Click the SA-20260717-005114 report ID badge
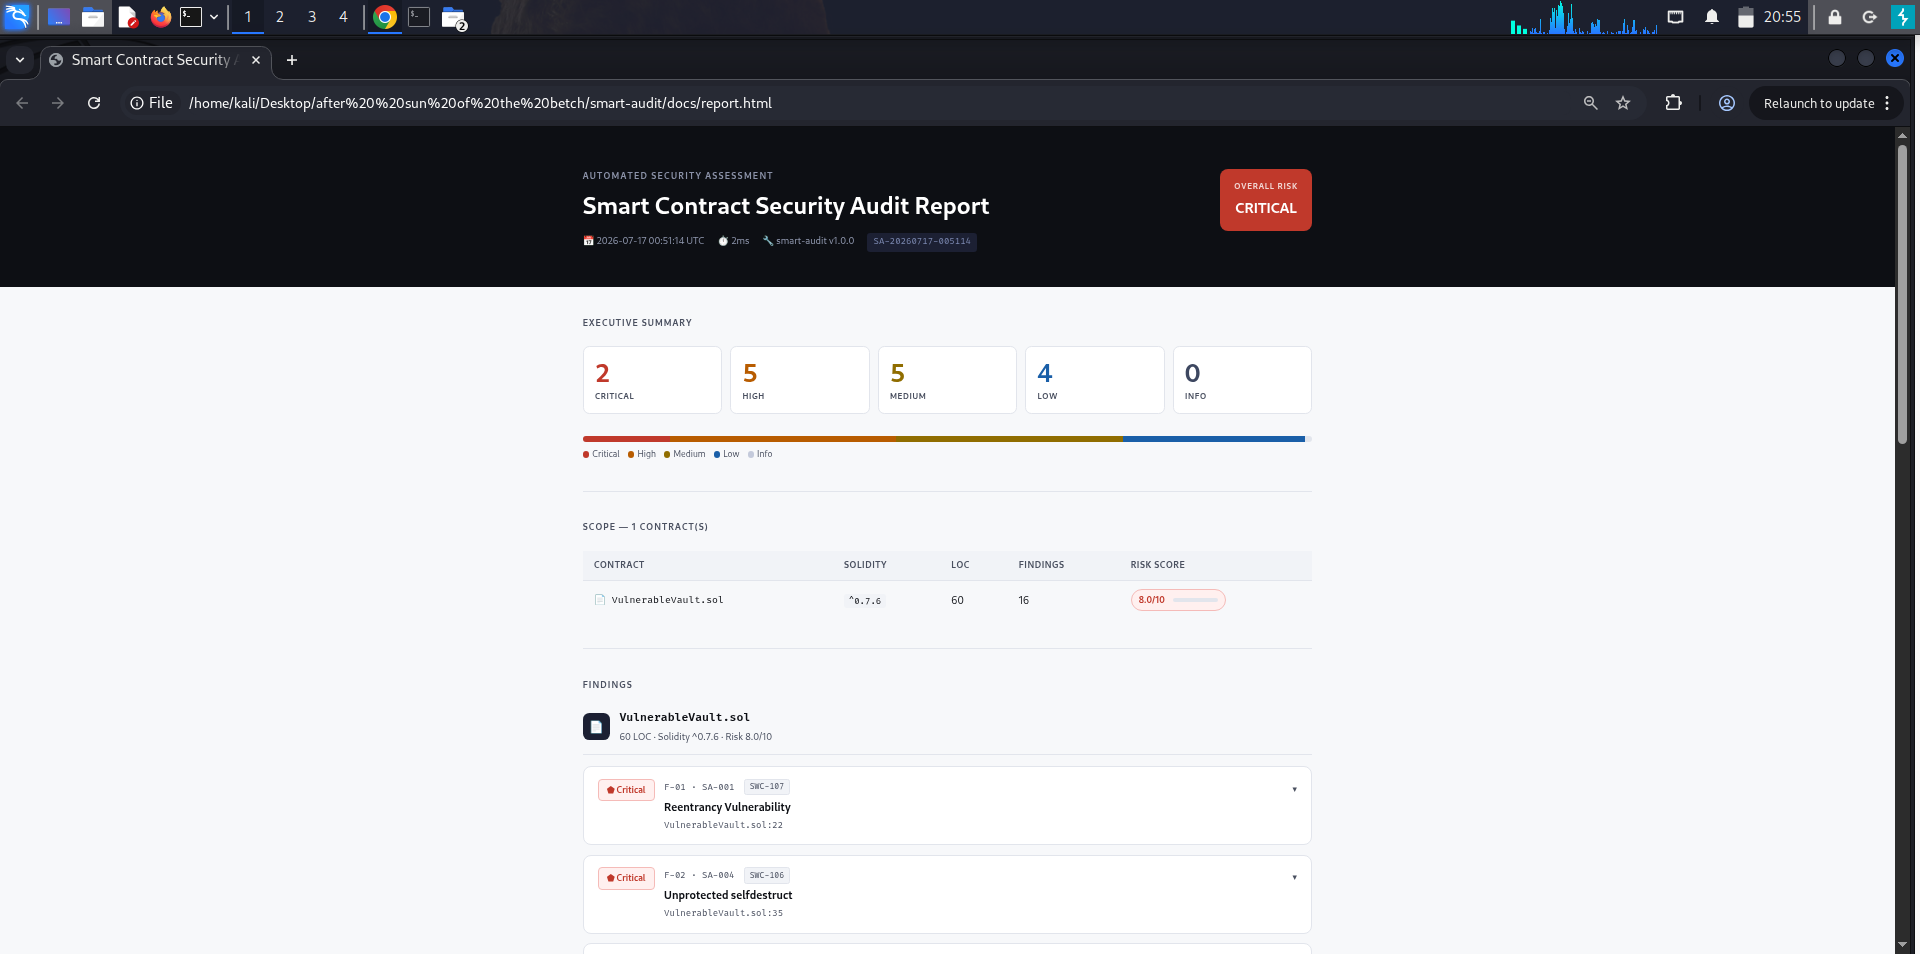 (x=922, y=241)
